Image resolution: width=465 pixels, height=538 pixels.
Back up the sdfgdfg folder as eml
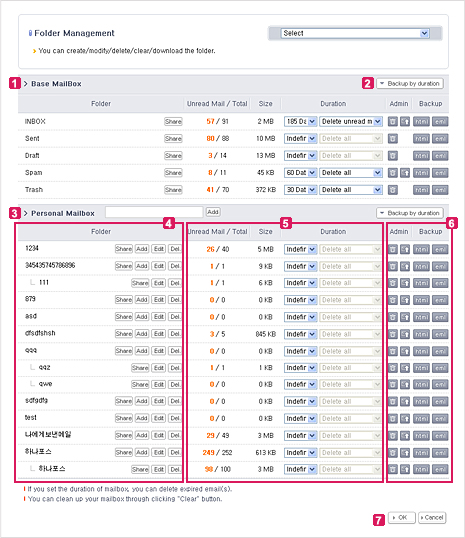[x=440, y=401]
